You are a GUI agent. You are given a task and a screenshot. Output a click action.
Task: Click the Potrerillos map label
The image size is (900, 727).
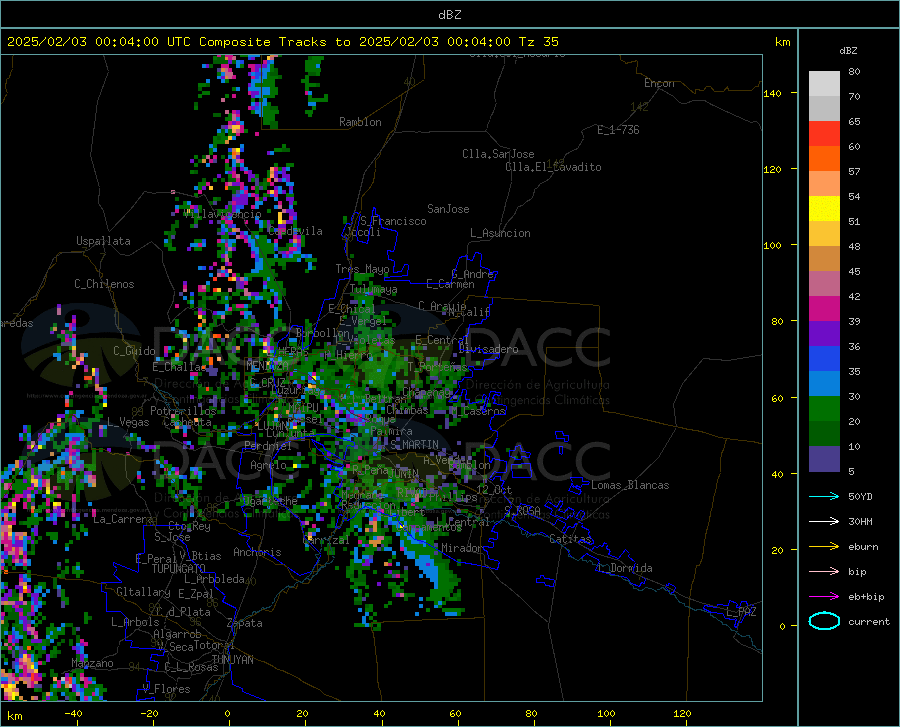click(183, 411)
